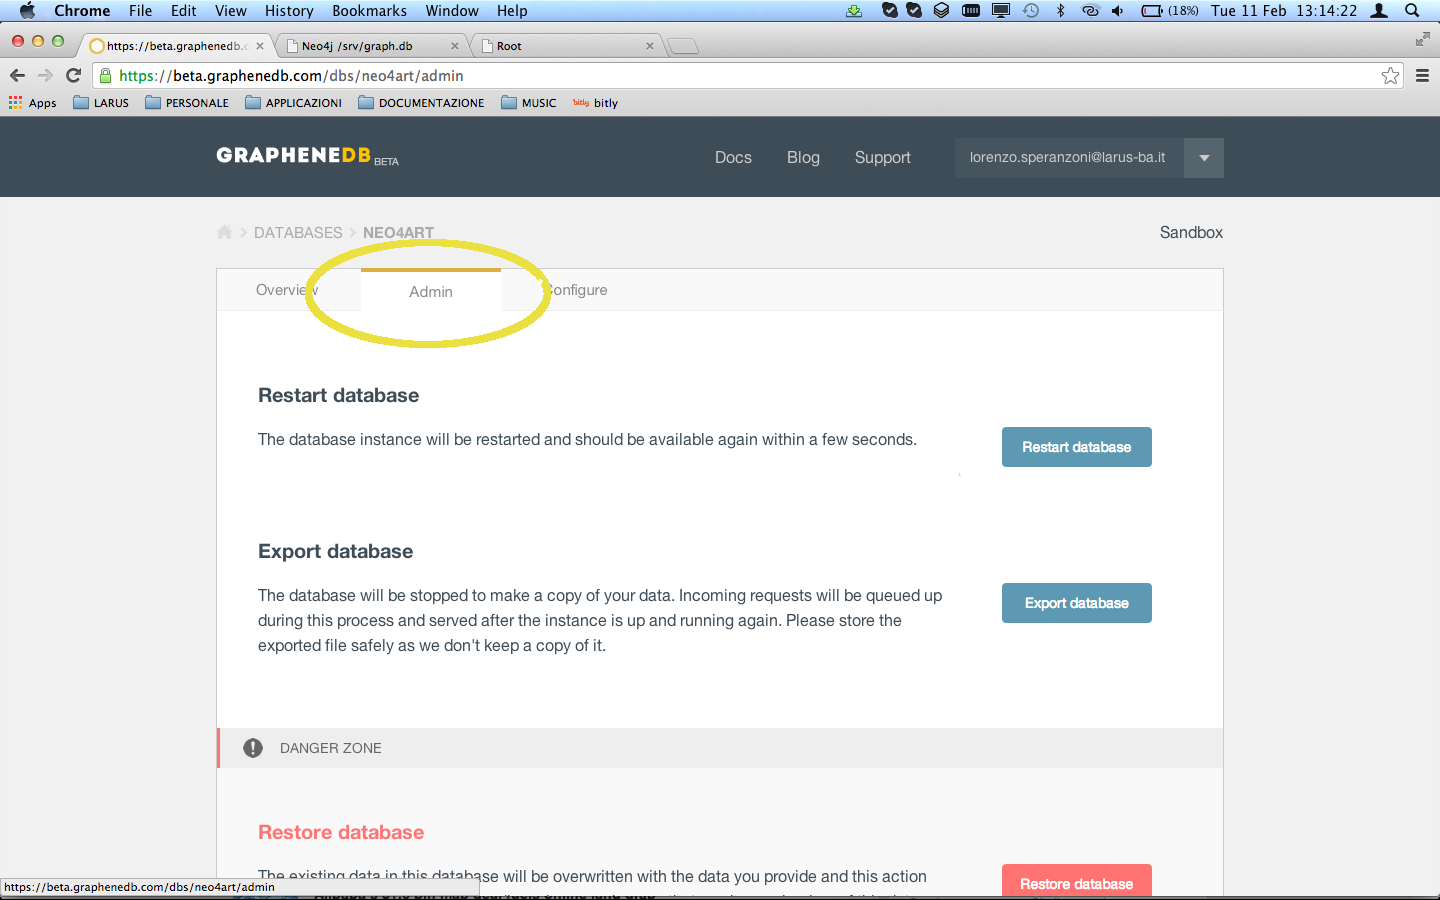1440x900 pixels.
Task: Switch to the Neo4j /srv/graph.db browser tab
Action: point(370,46)
